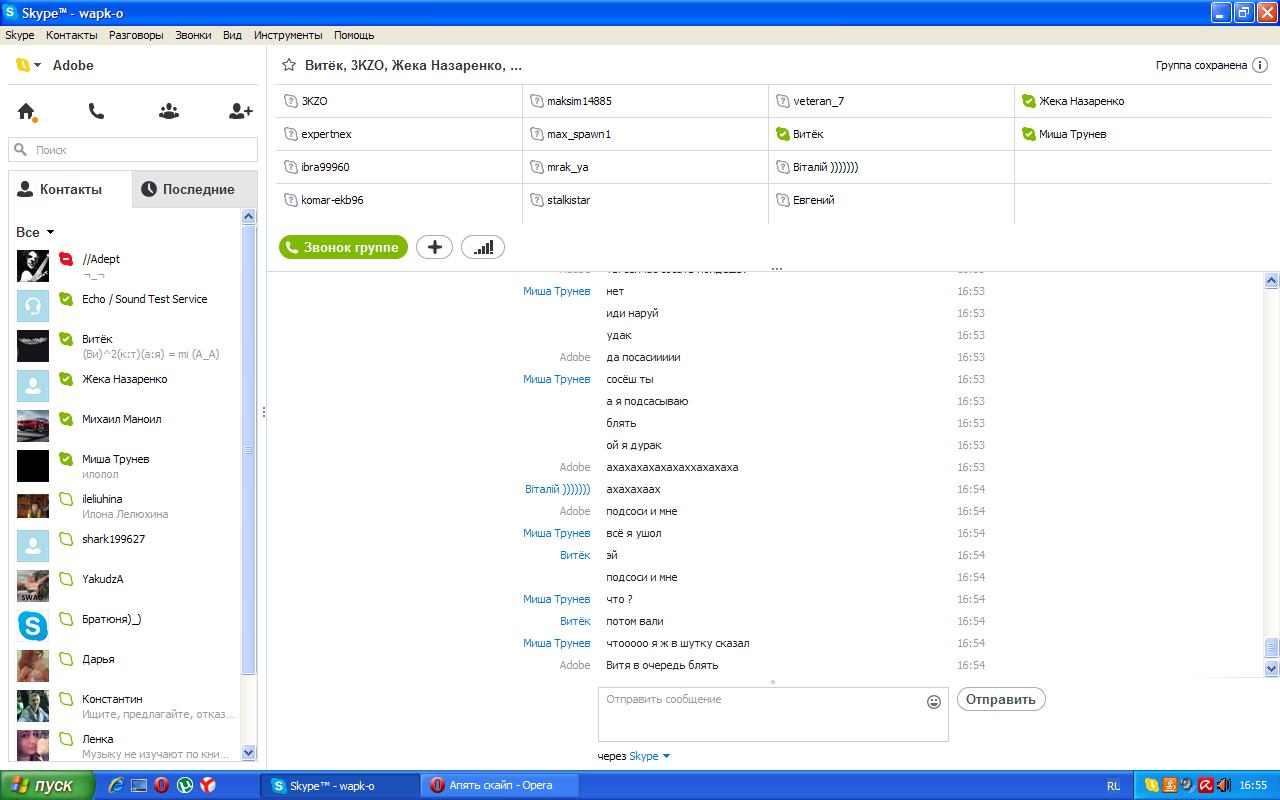Click Миша Трунев sender name link at нет
The height and width of the screenshot is (800, 1280).
[x=556, y=291]
